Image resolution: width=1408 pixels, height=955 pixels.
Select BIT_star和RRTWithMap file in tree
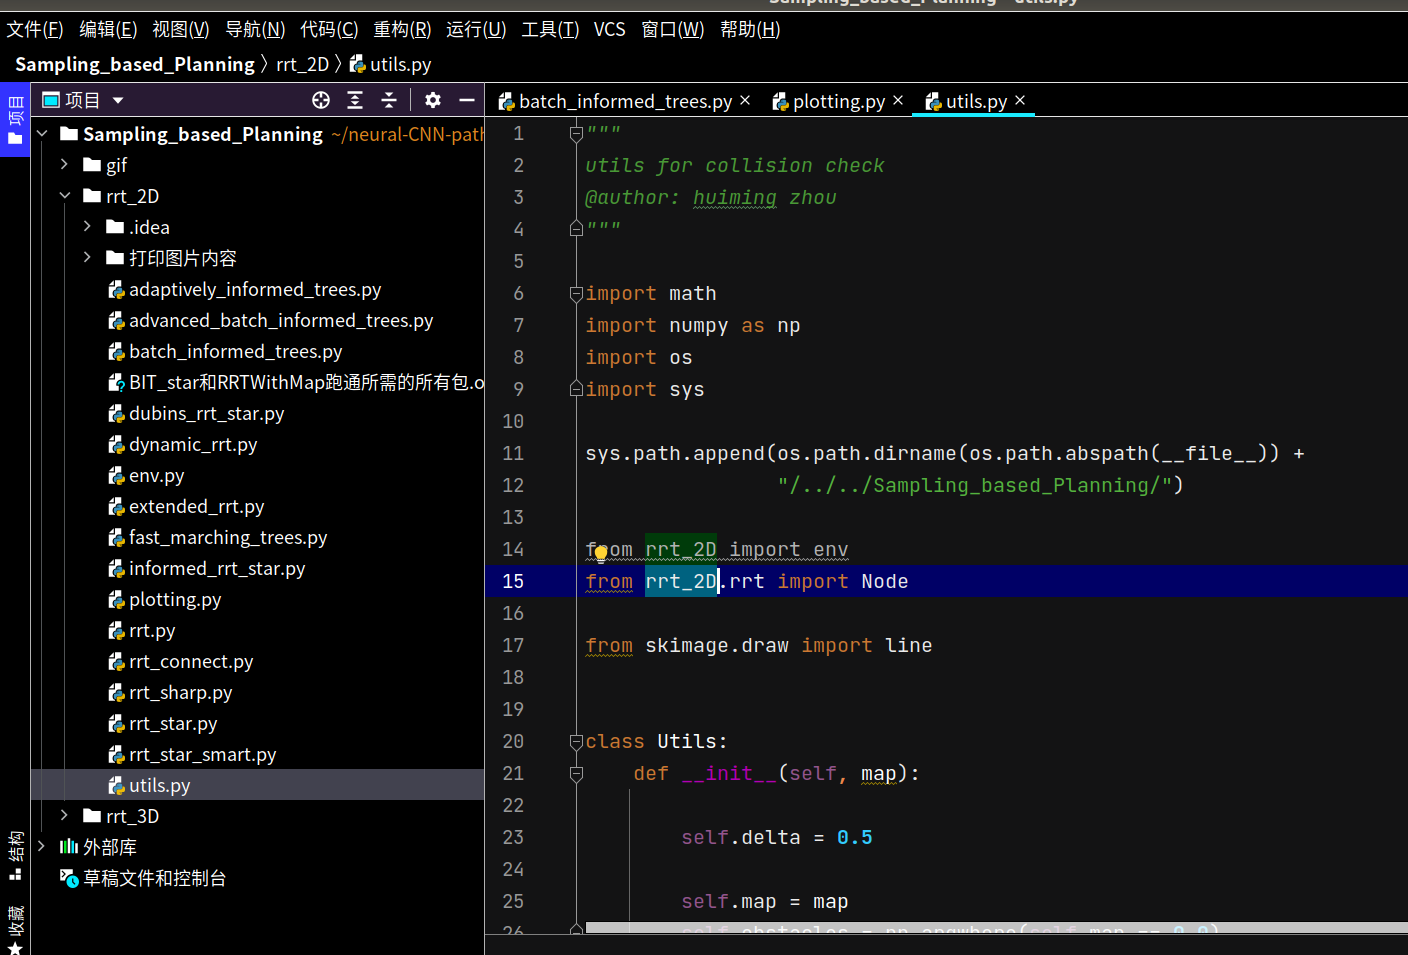tap(296, 382)
